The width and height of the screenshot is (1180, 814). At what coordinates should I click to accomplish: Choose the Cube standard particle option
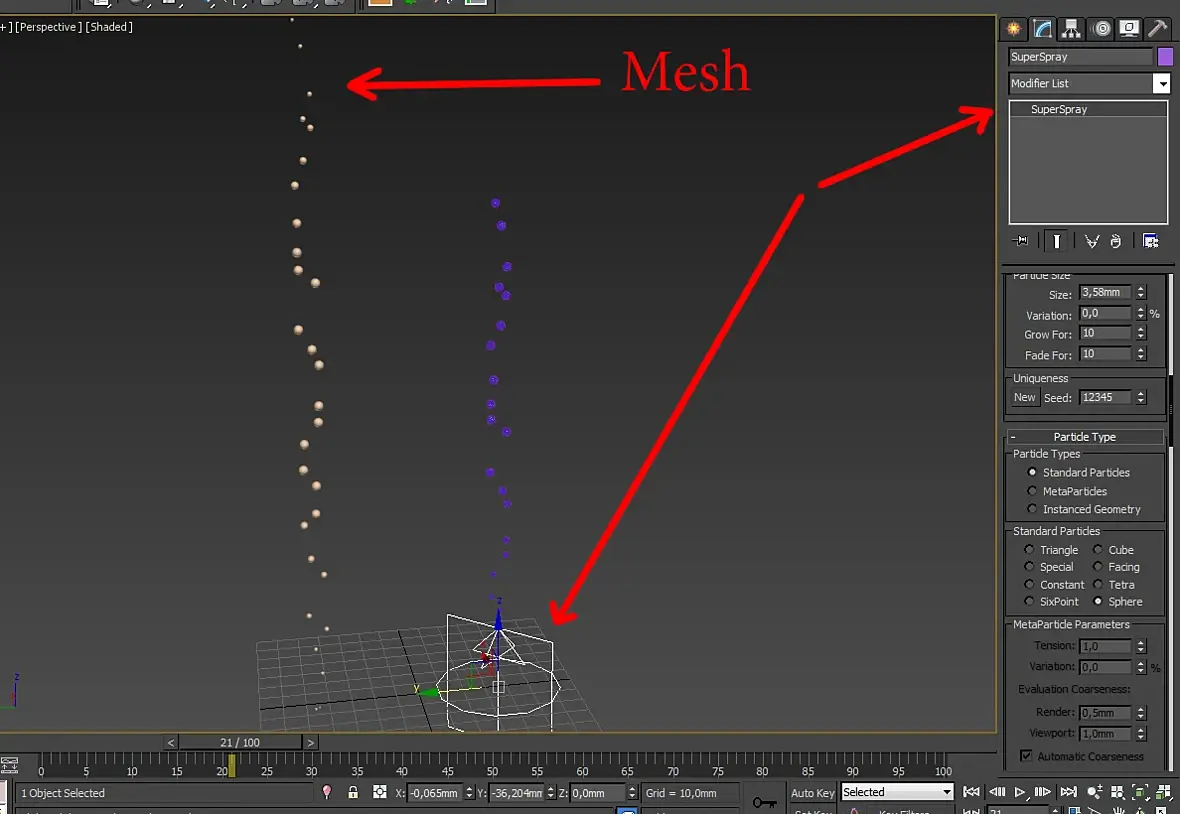(1098, 549)
